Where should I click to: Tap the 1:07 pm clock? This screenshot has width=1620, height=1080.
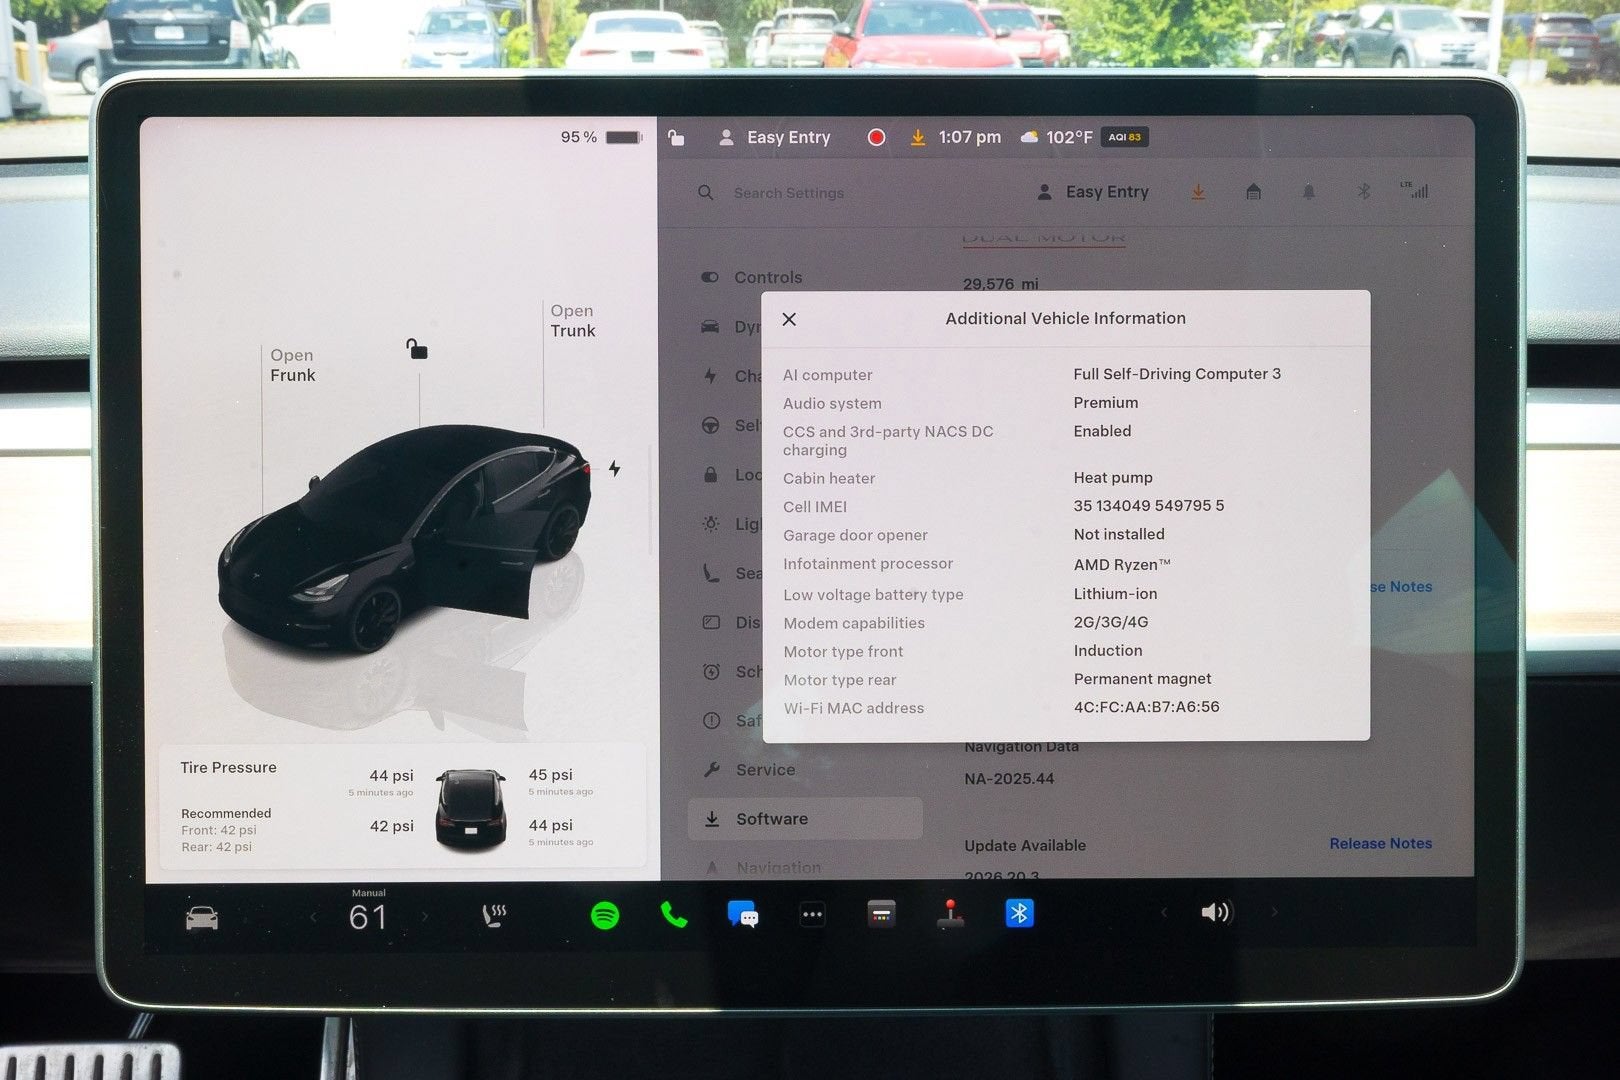[969, 137]
